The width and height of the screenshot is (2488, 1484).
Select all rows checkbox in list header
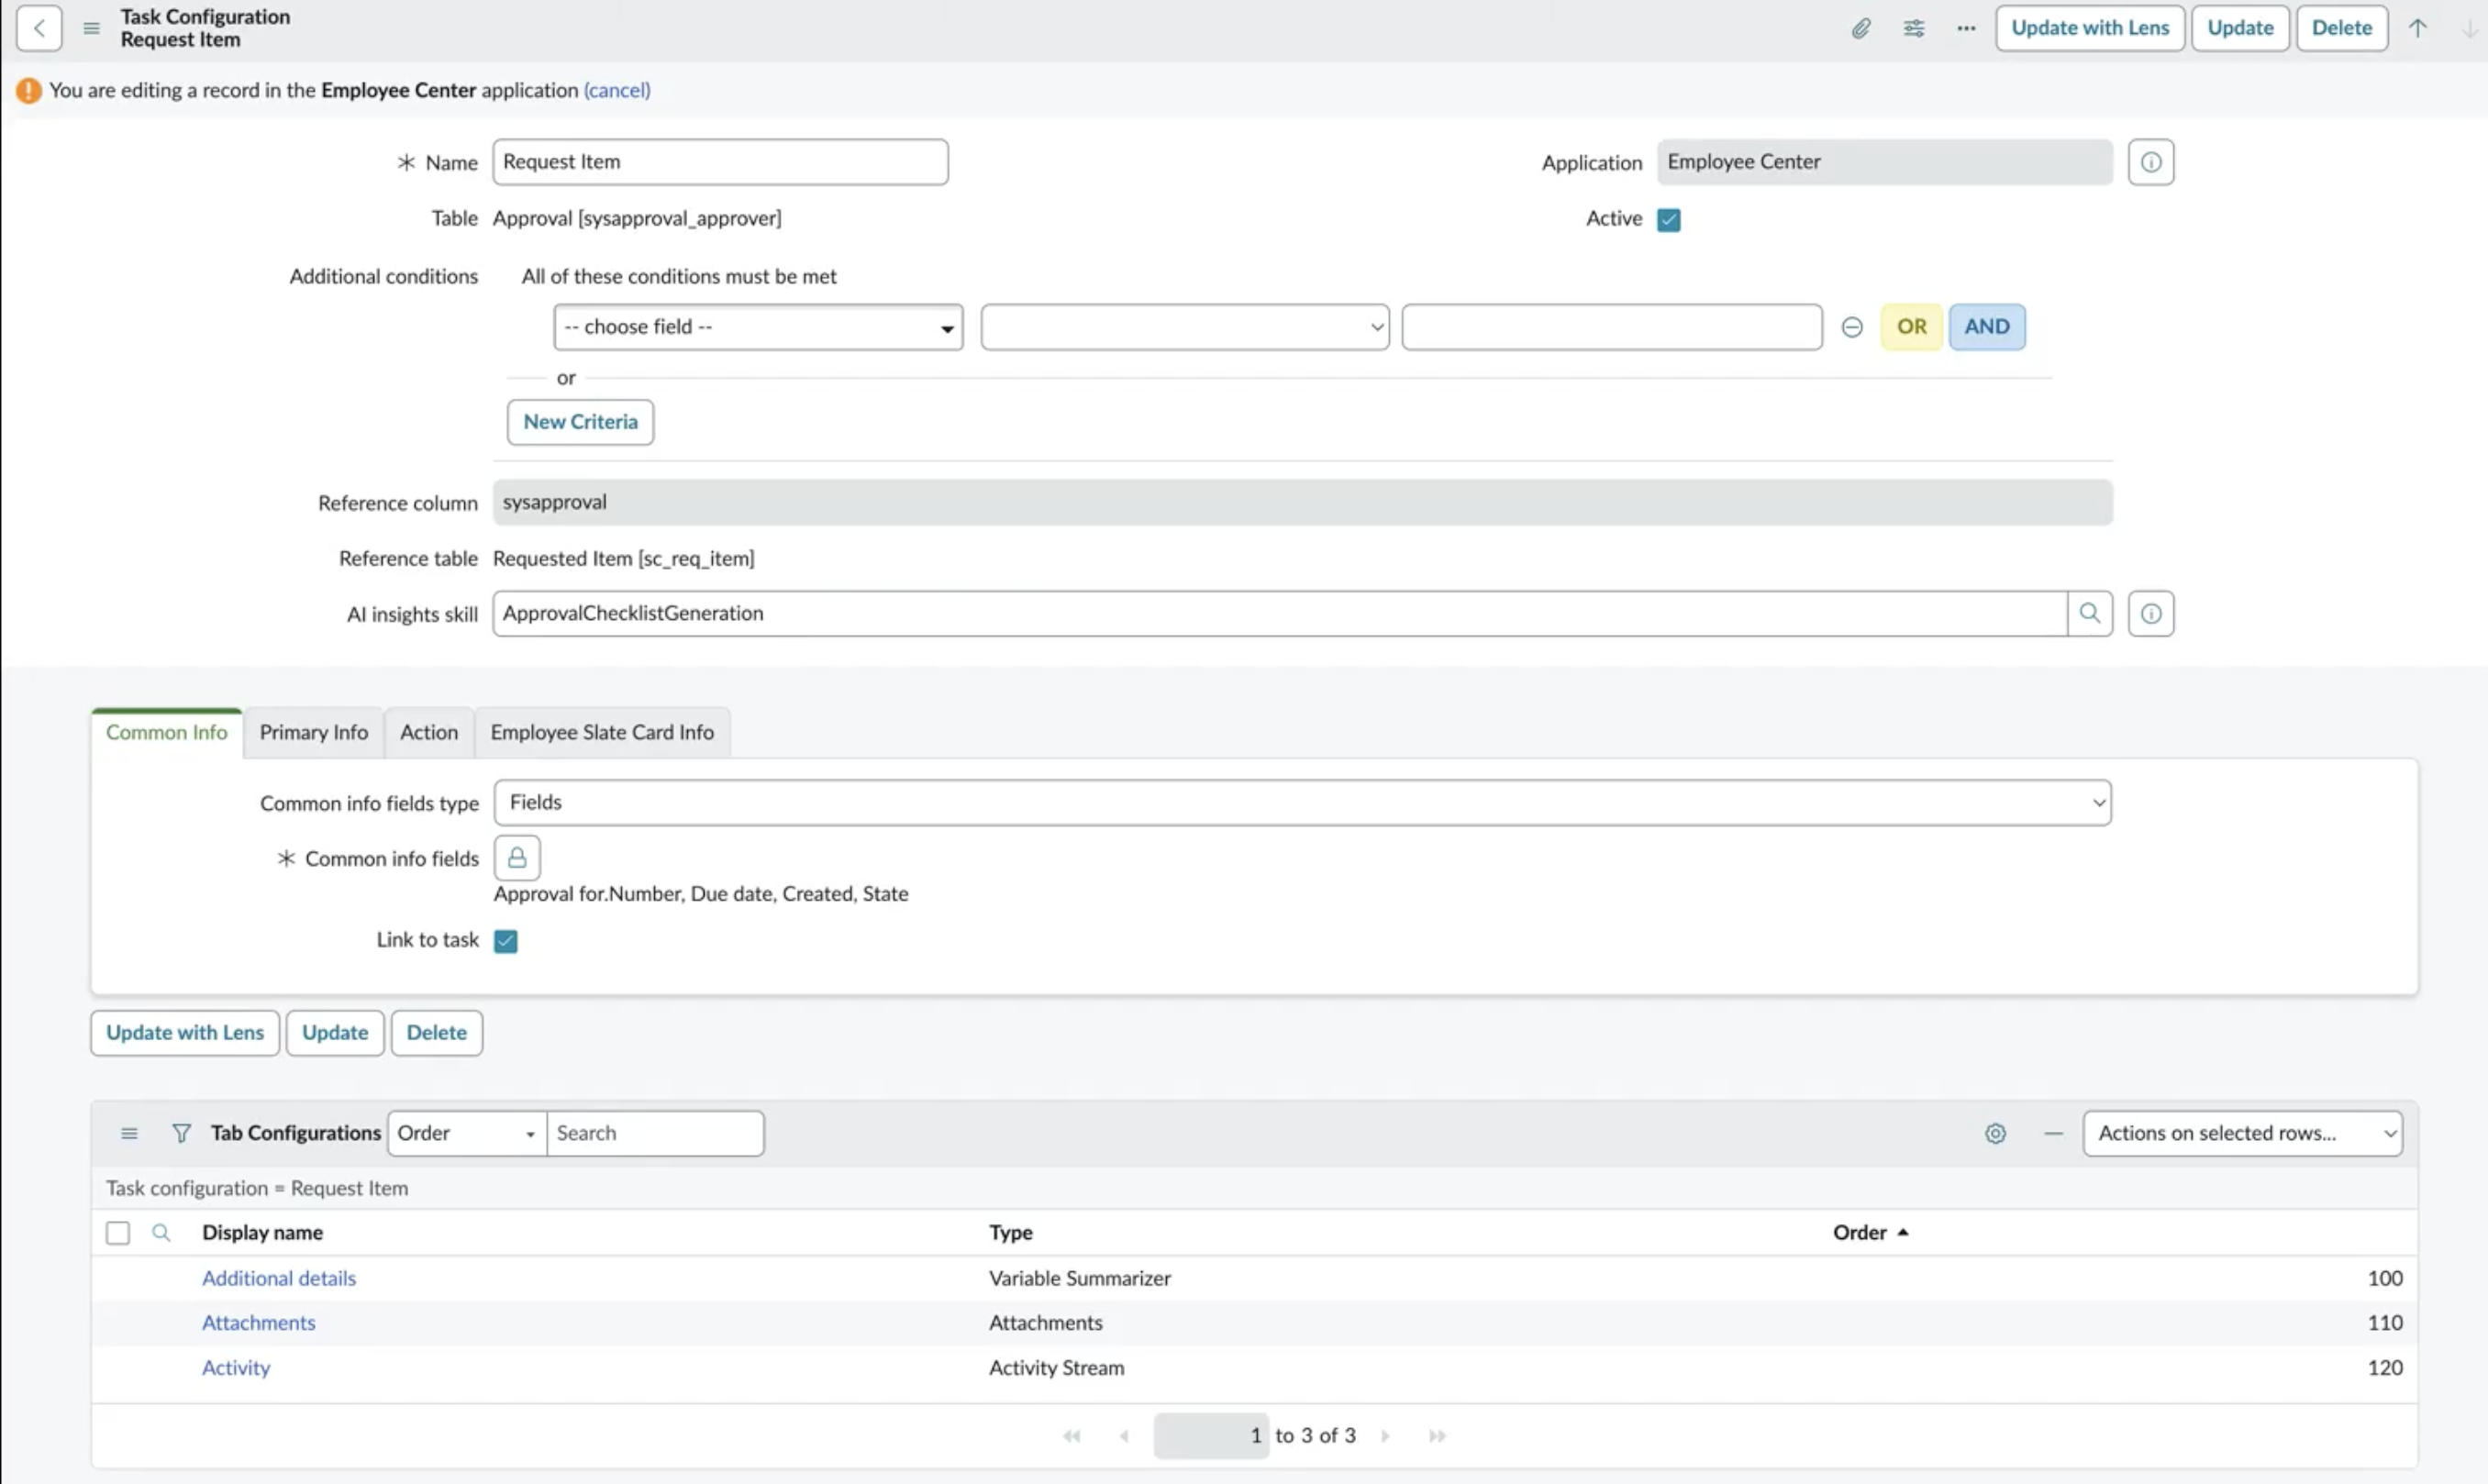pos(118,1232)
